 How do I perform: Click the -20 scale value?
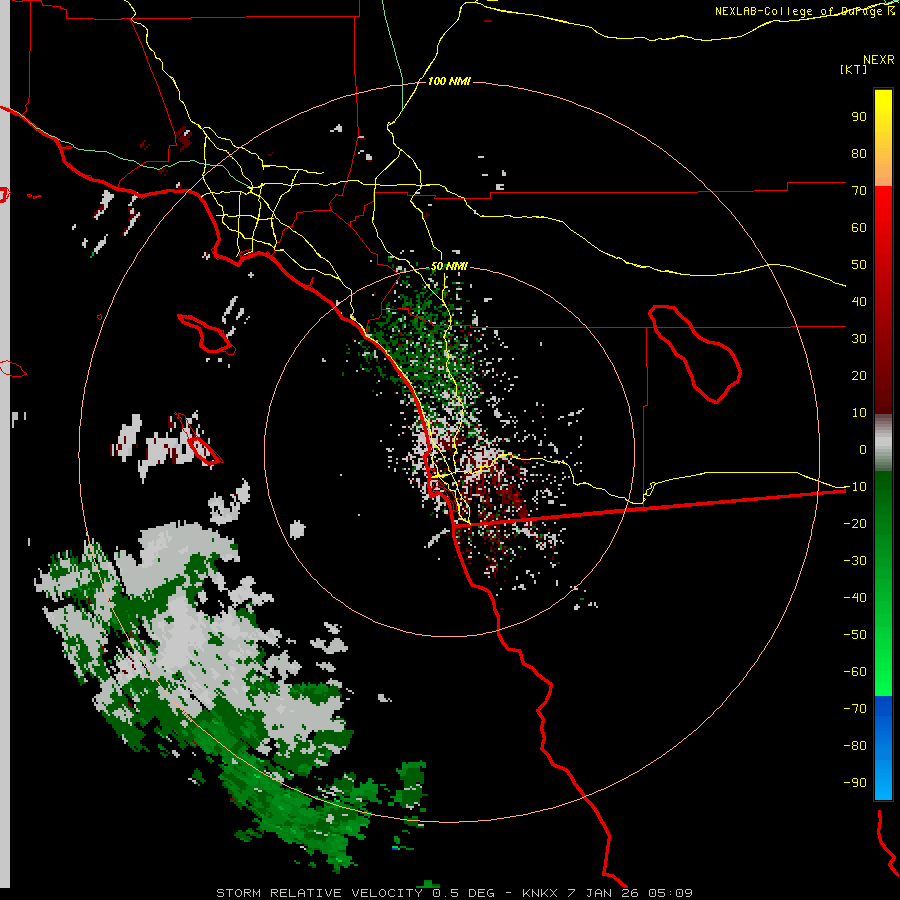pos(855,524)
